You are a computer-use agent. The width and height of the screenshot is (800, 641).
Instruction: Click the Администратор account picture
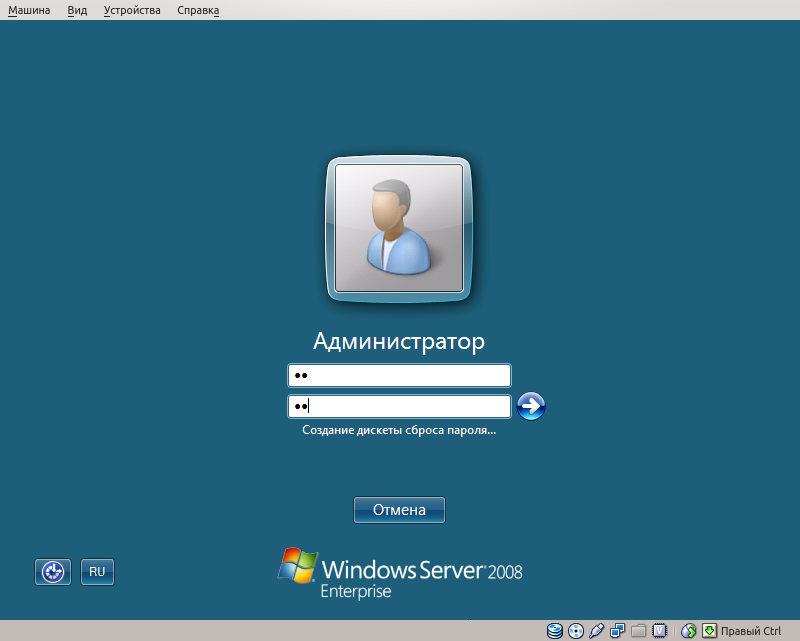coord(399,229)
